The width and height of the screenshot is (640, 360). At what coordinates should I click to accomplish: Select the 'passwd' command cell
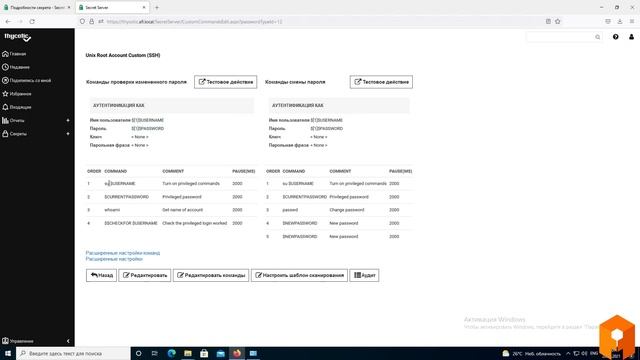click(x=290, y=210)
